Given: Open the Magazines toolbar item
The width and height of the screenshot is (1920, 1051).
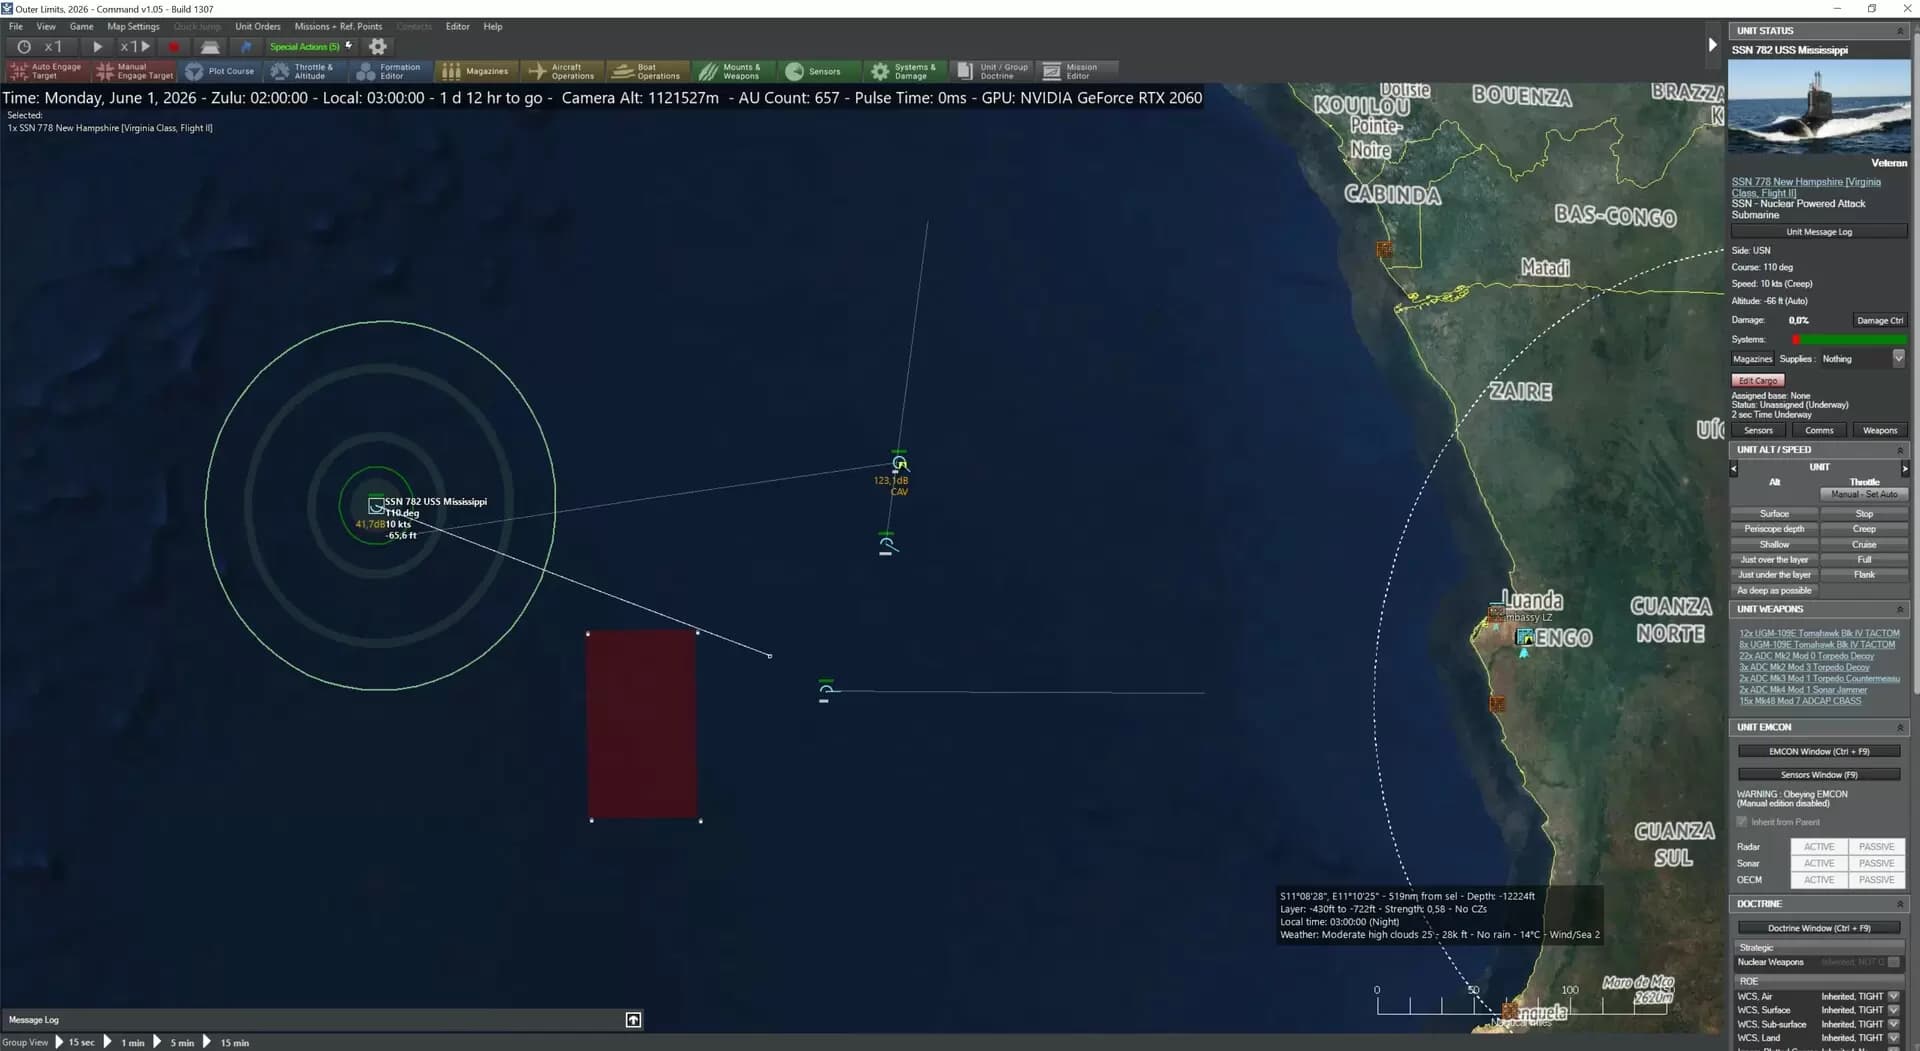Looking at the screenshot, I should (x=476, y=71).
